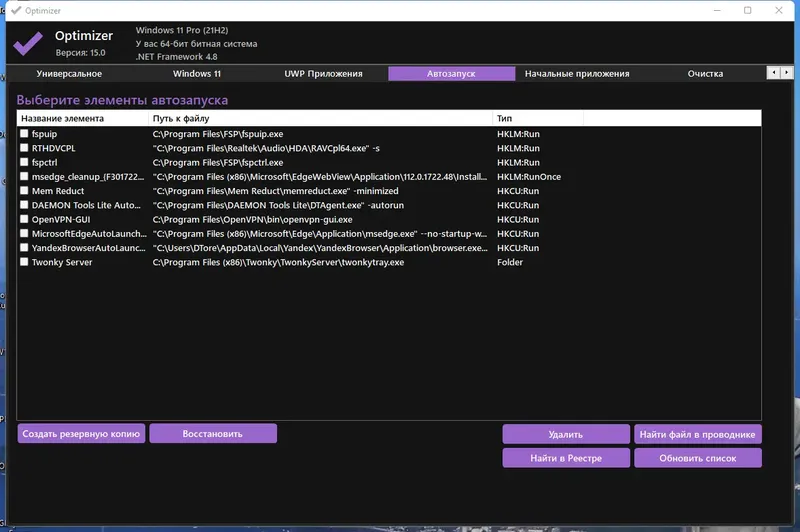This screenshot has height=532, width=800.
Task: Click the Mem Reduct item name
Action: [x=58, y=191]
